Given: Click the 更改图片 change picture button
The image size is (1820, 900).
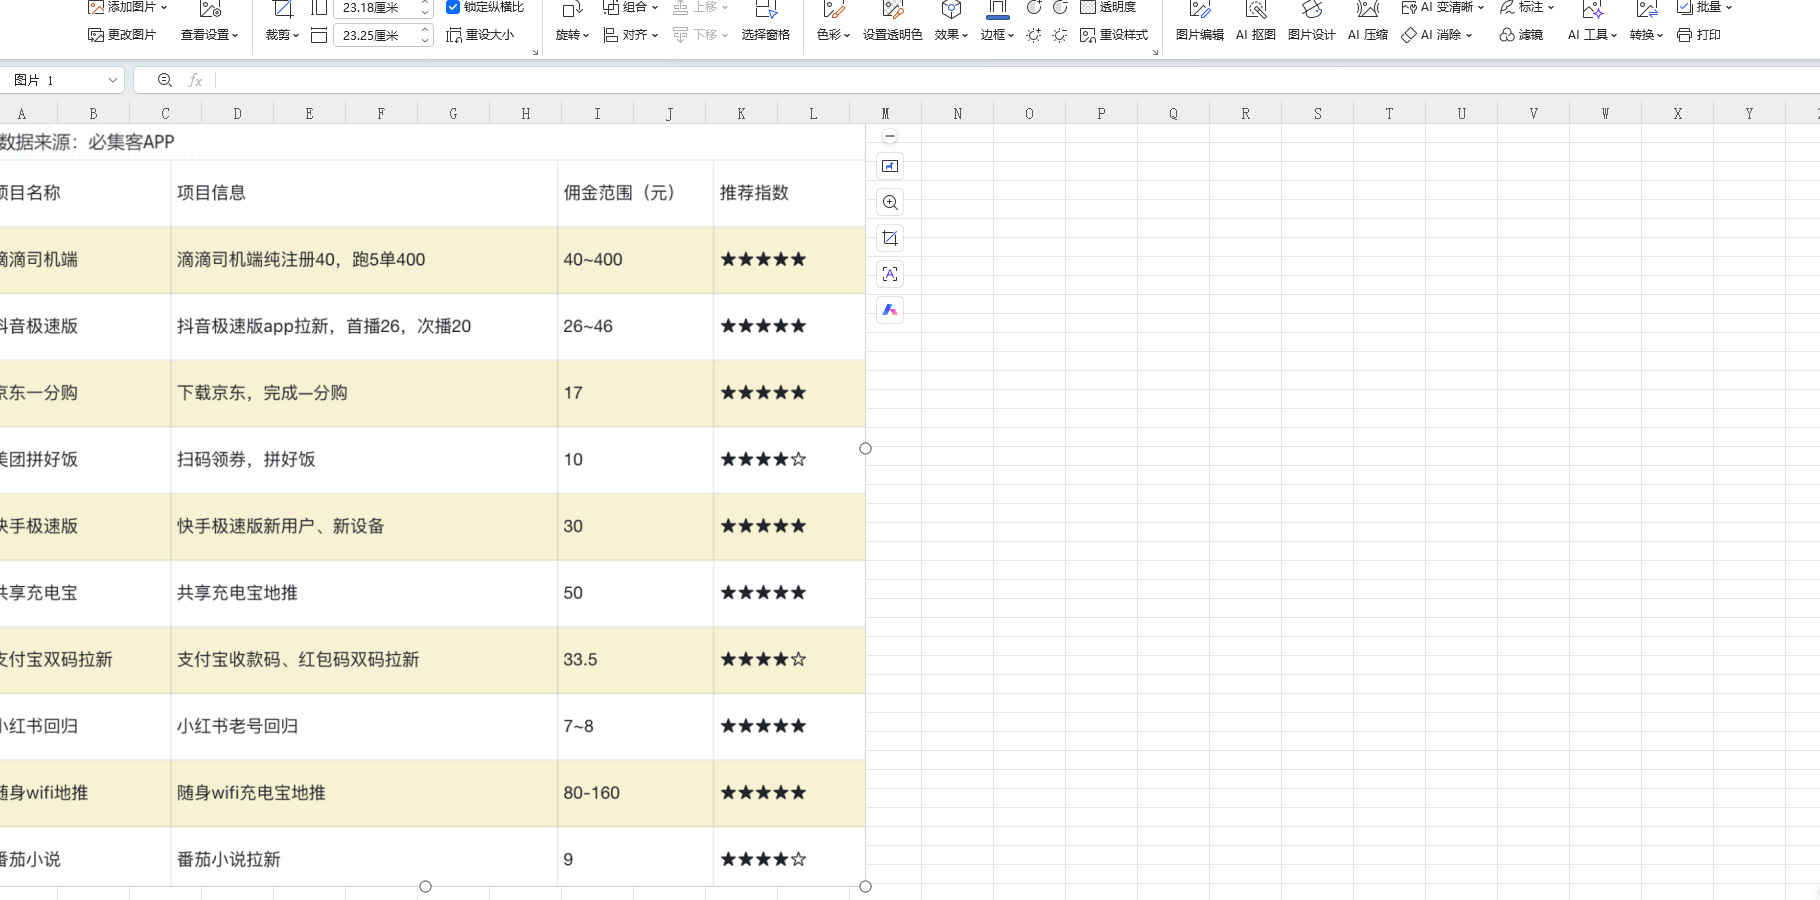Looking at the screenshot, I should click(122, 35).
